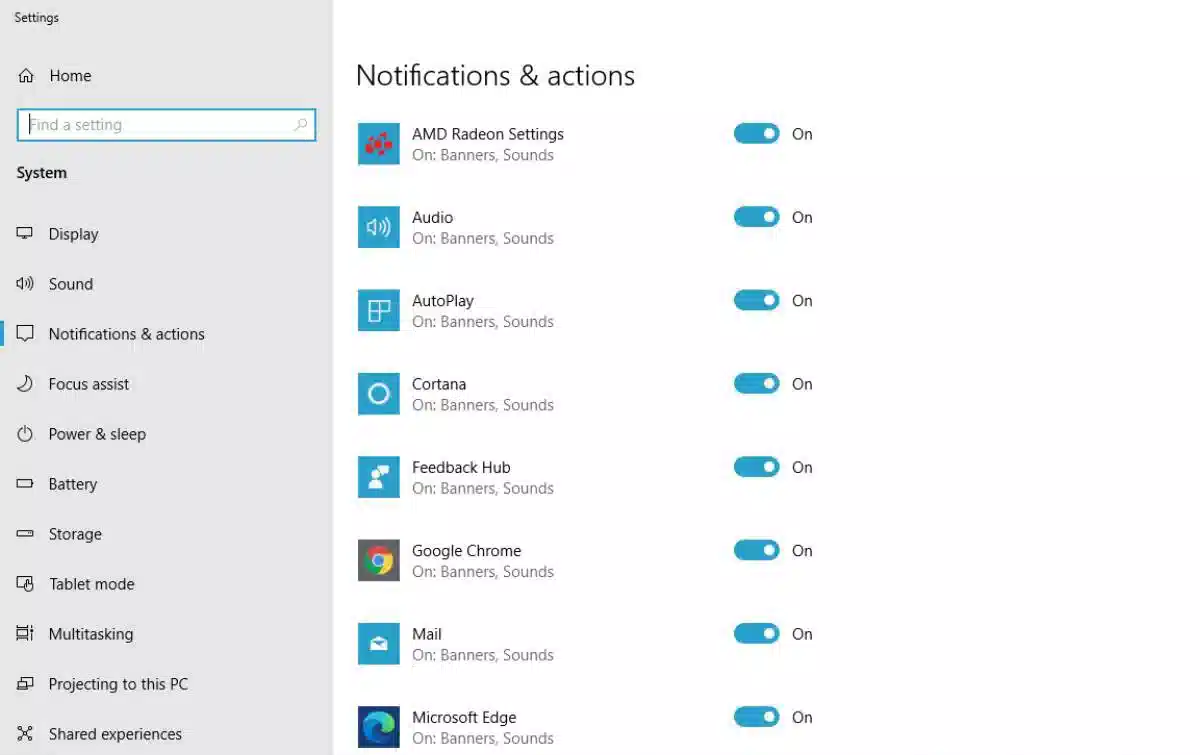Click the Microsoft Edge app icon
The image size is (1200, 755).
(x=379, y=727)
